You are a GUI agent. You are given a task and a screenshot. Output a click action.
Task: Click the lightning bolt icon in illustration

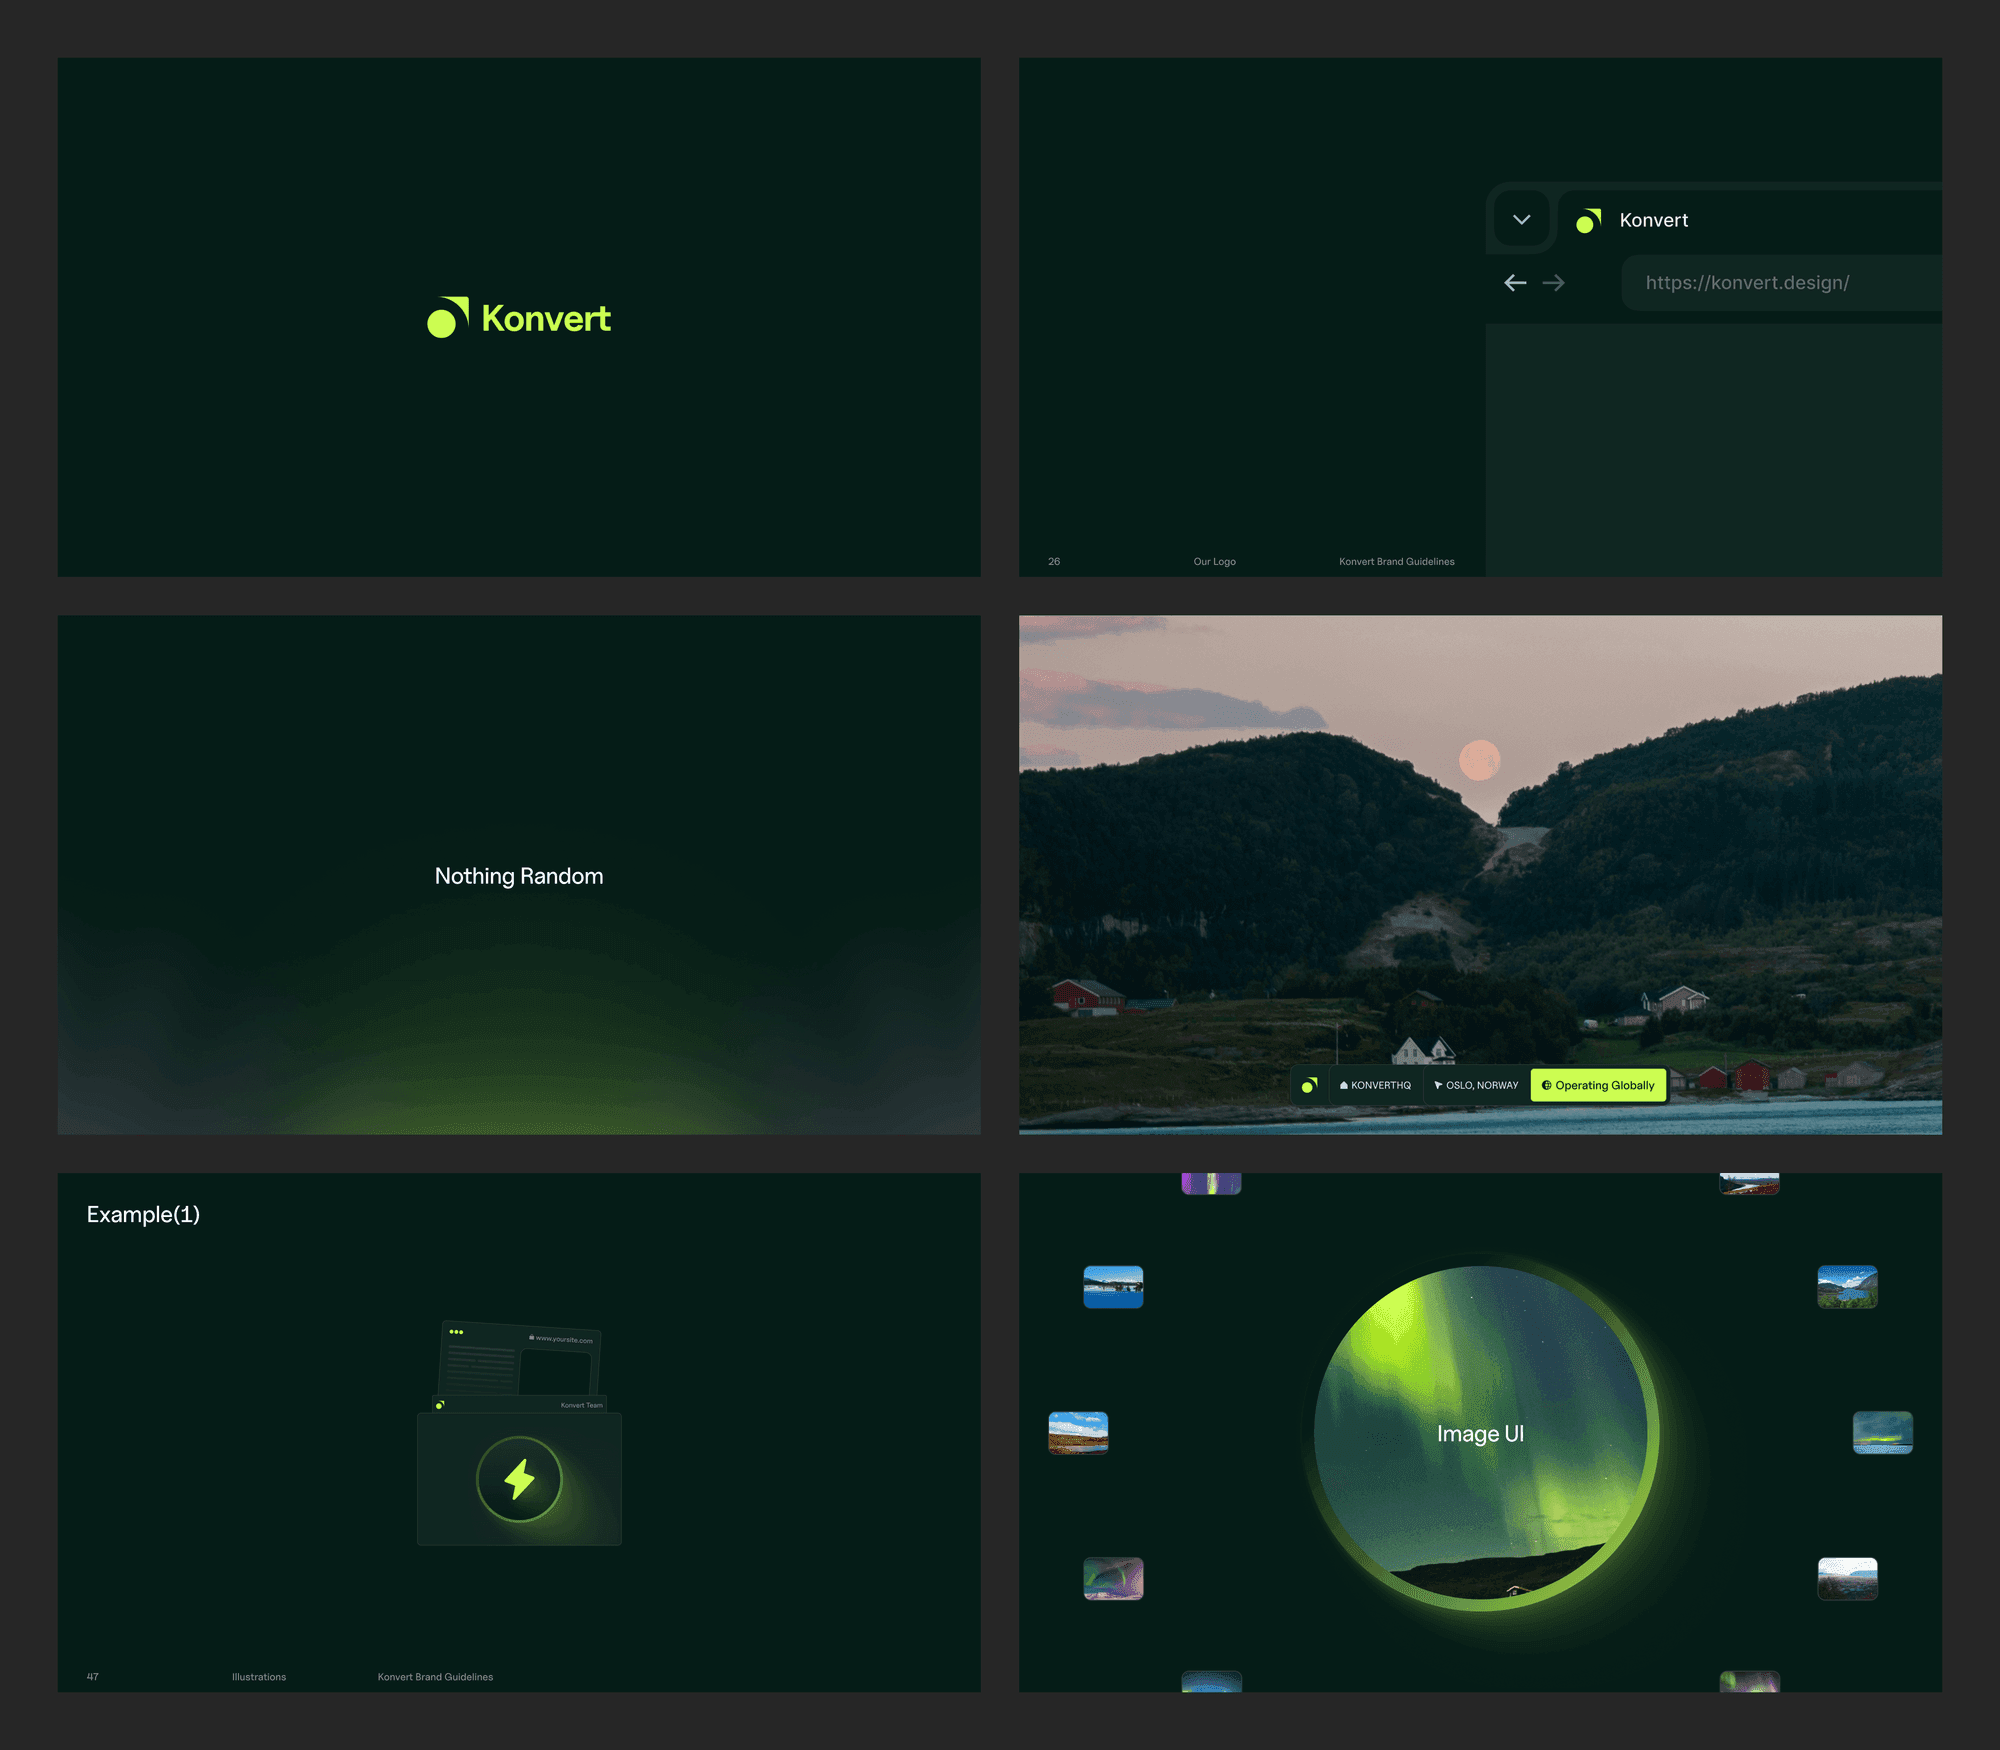click(519, 1479)
